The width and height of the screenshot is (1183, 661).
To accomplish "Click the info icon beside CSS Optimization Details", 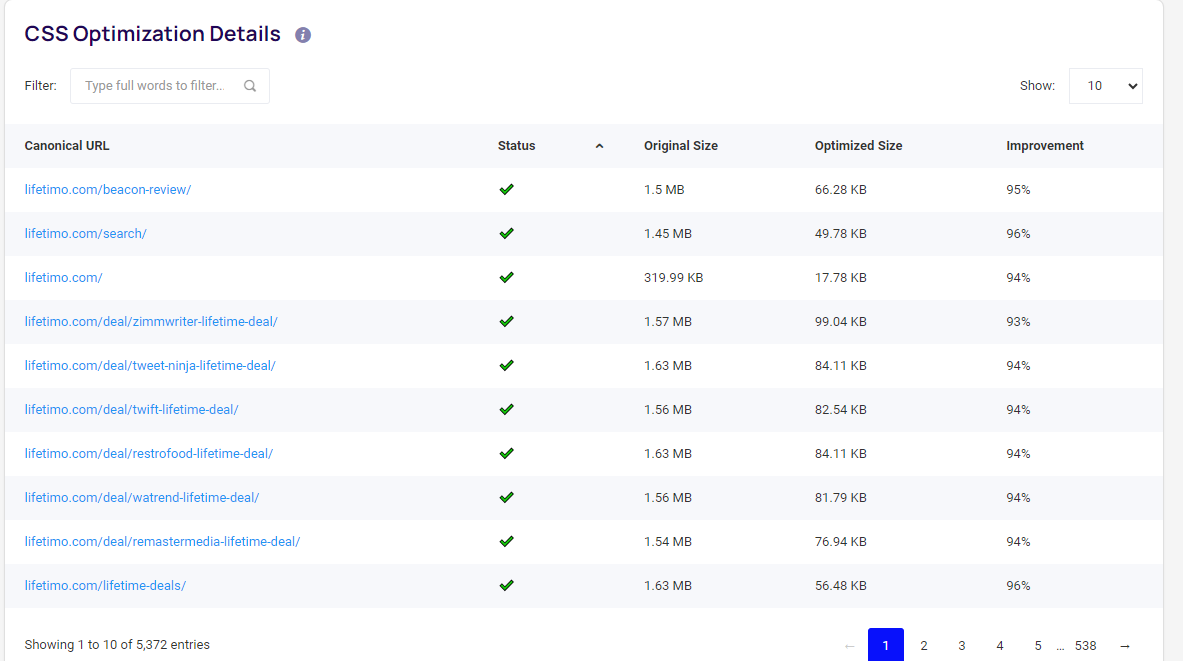I will (303, 35).
